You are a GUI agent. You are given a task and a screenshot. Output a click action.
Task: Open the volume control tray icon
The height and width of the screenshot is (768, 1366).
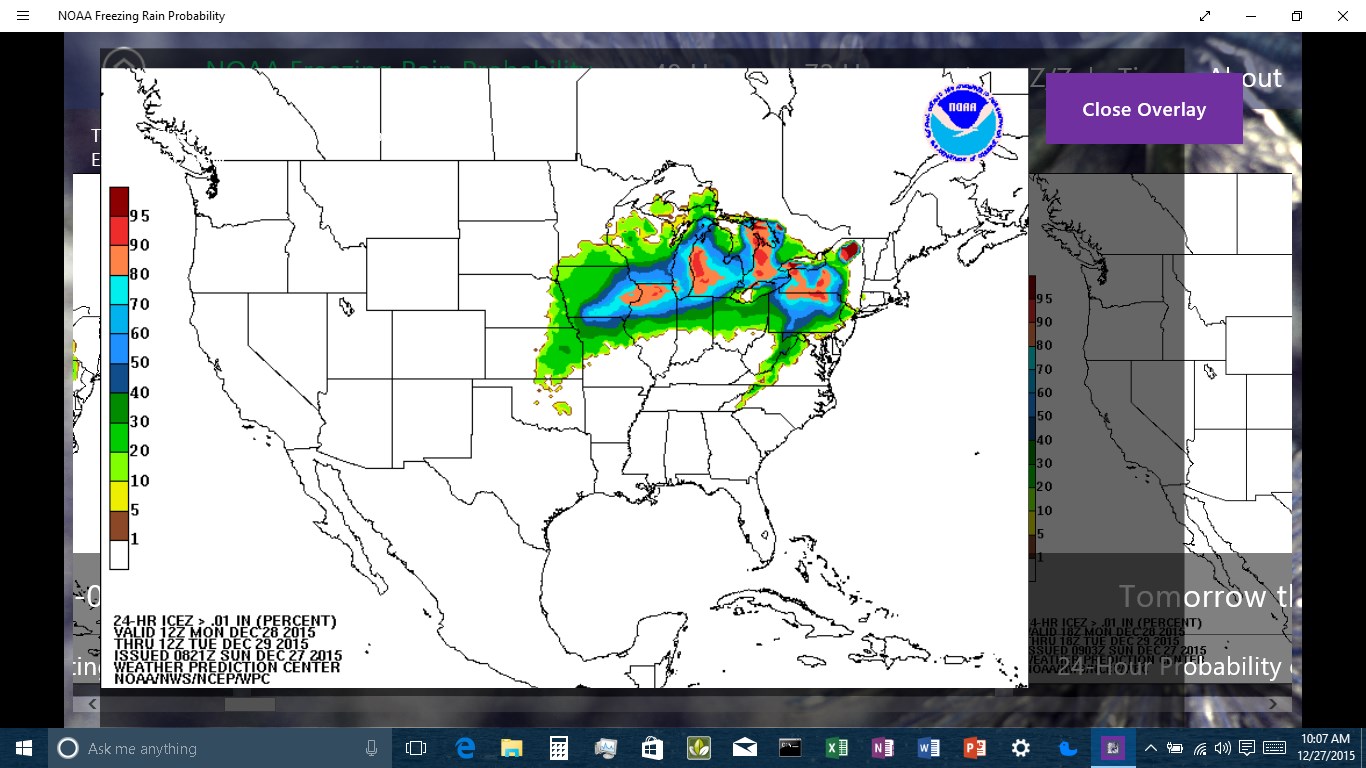tap(1222, 748)
